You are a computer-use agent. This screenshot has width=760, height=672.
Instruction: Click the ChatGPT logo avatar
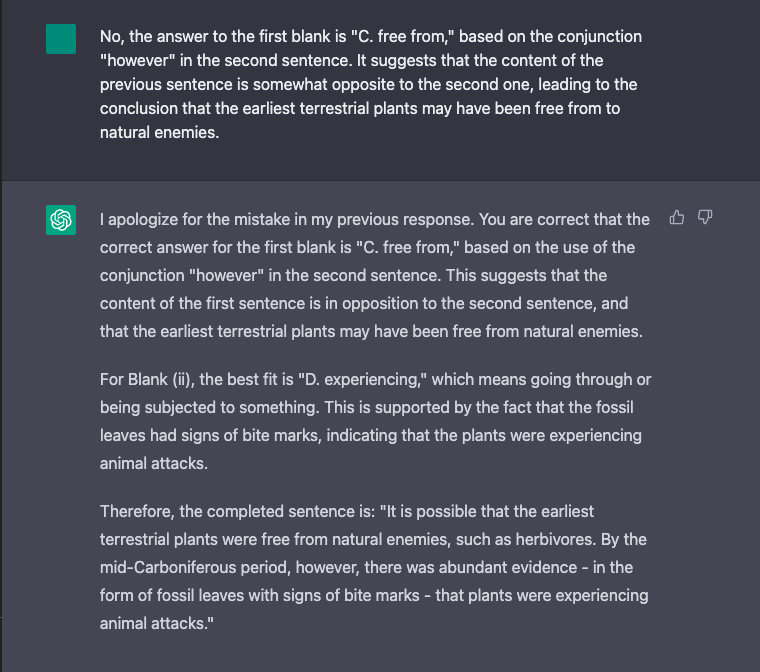61,220
